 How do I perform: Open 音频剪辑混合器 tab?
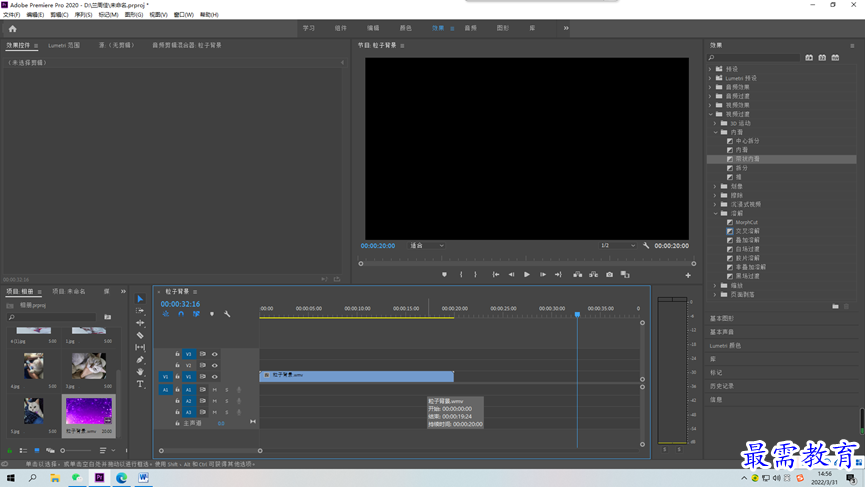tap(186, 45)
